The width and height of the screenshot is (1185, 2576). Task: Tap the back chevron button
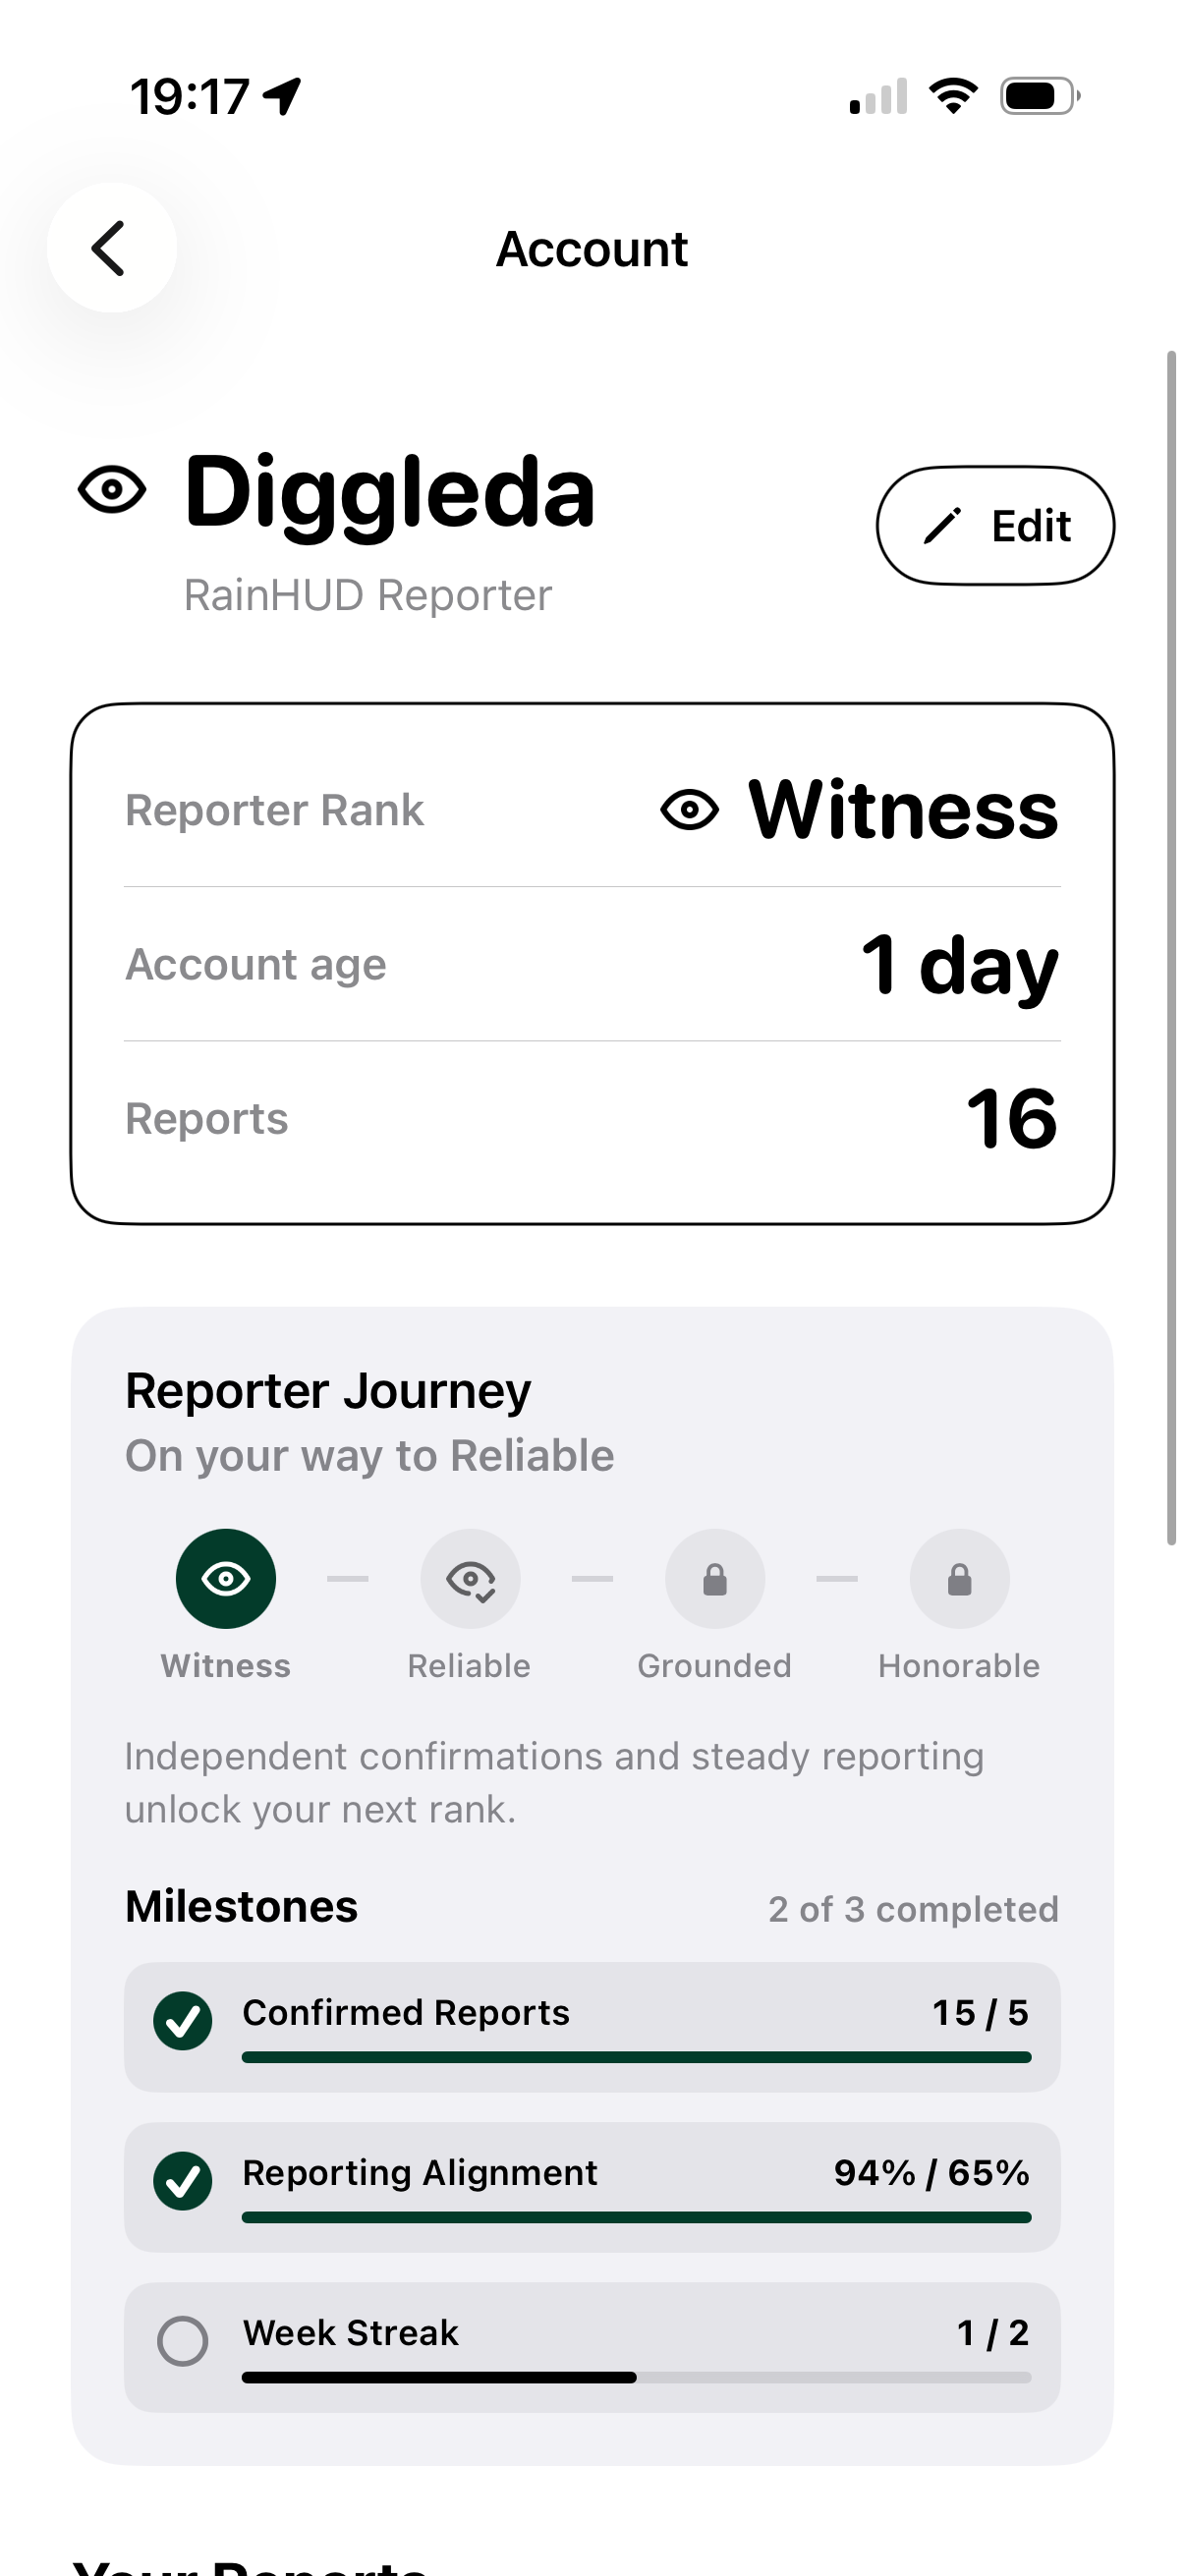111,248
